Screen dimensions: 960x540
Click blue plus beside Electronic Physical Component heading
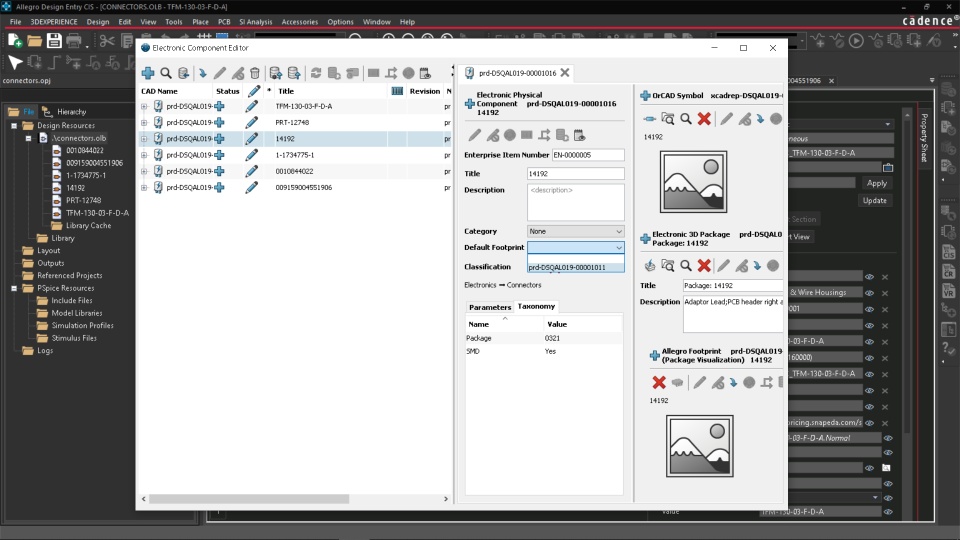(x=470, y=104)
